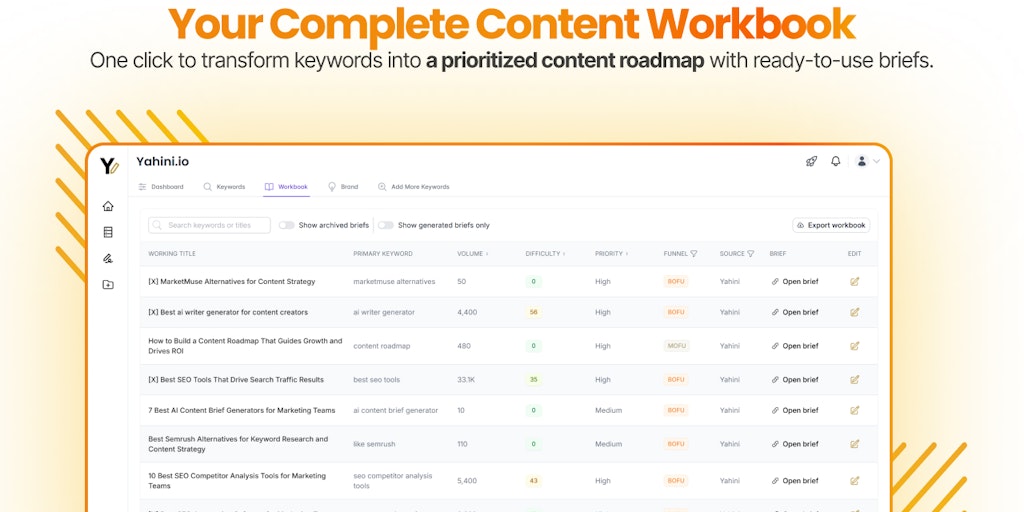Switch to the Dashboard tab
Screen dimensions: 1024x512
tap(161, 187)
